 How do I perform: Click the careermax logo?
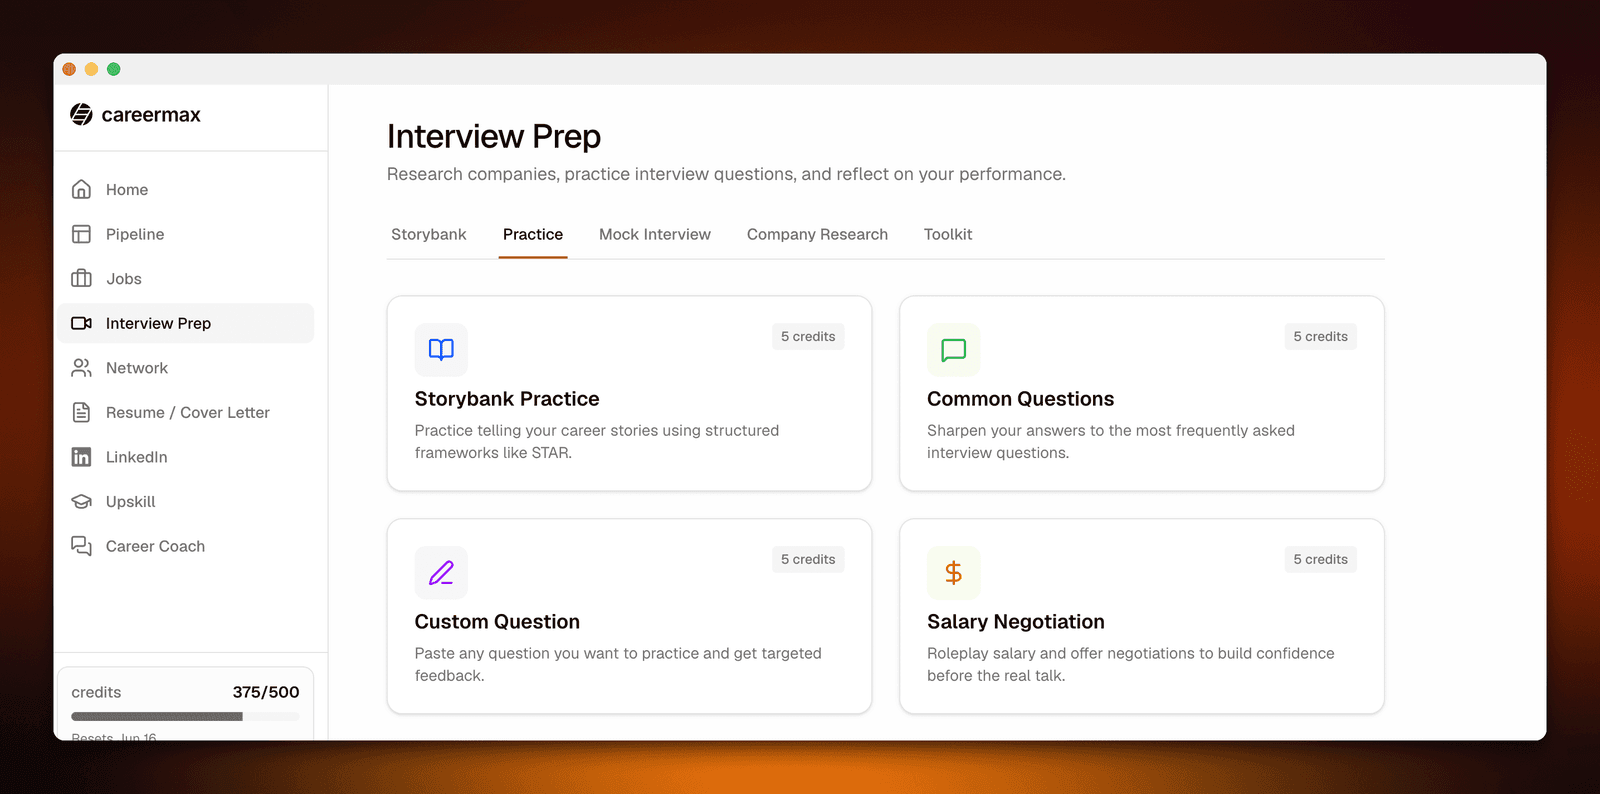pos(135,115)
